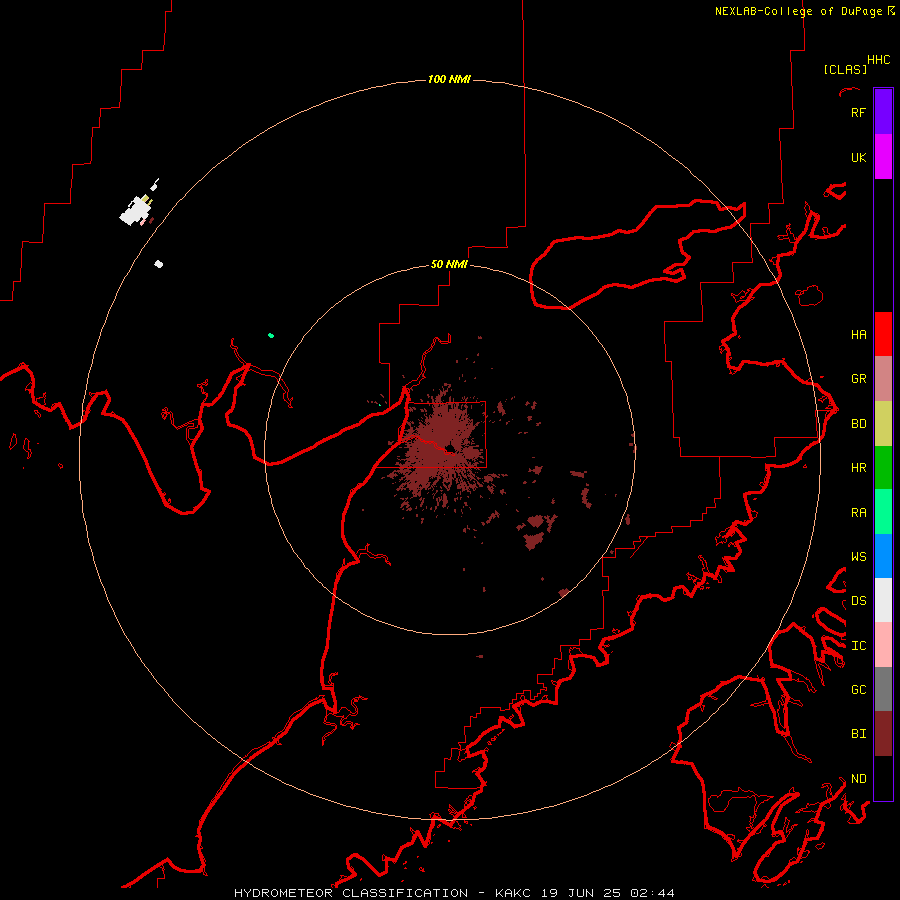Screen dimensions: 900x900
Task: Click the IC legend label
Action: click(858, 646)
